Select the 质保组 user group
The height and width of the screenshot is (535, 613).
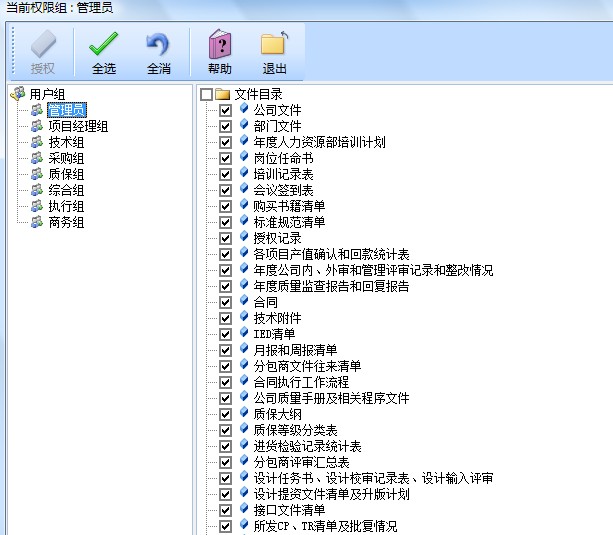pyautogui.click(x=66, y=174)
